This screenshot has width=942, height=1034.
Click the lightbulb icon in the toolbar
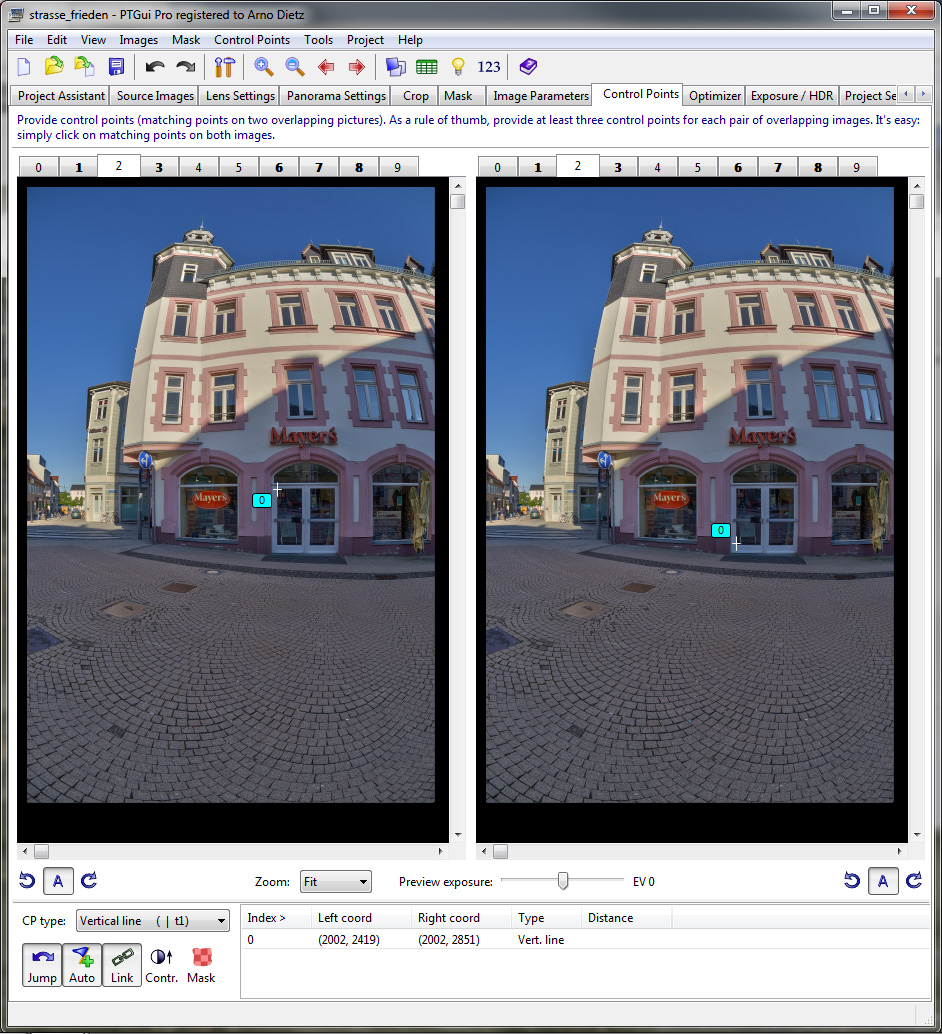tap(458, 67)
